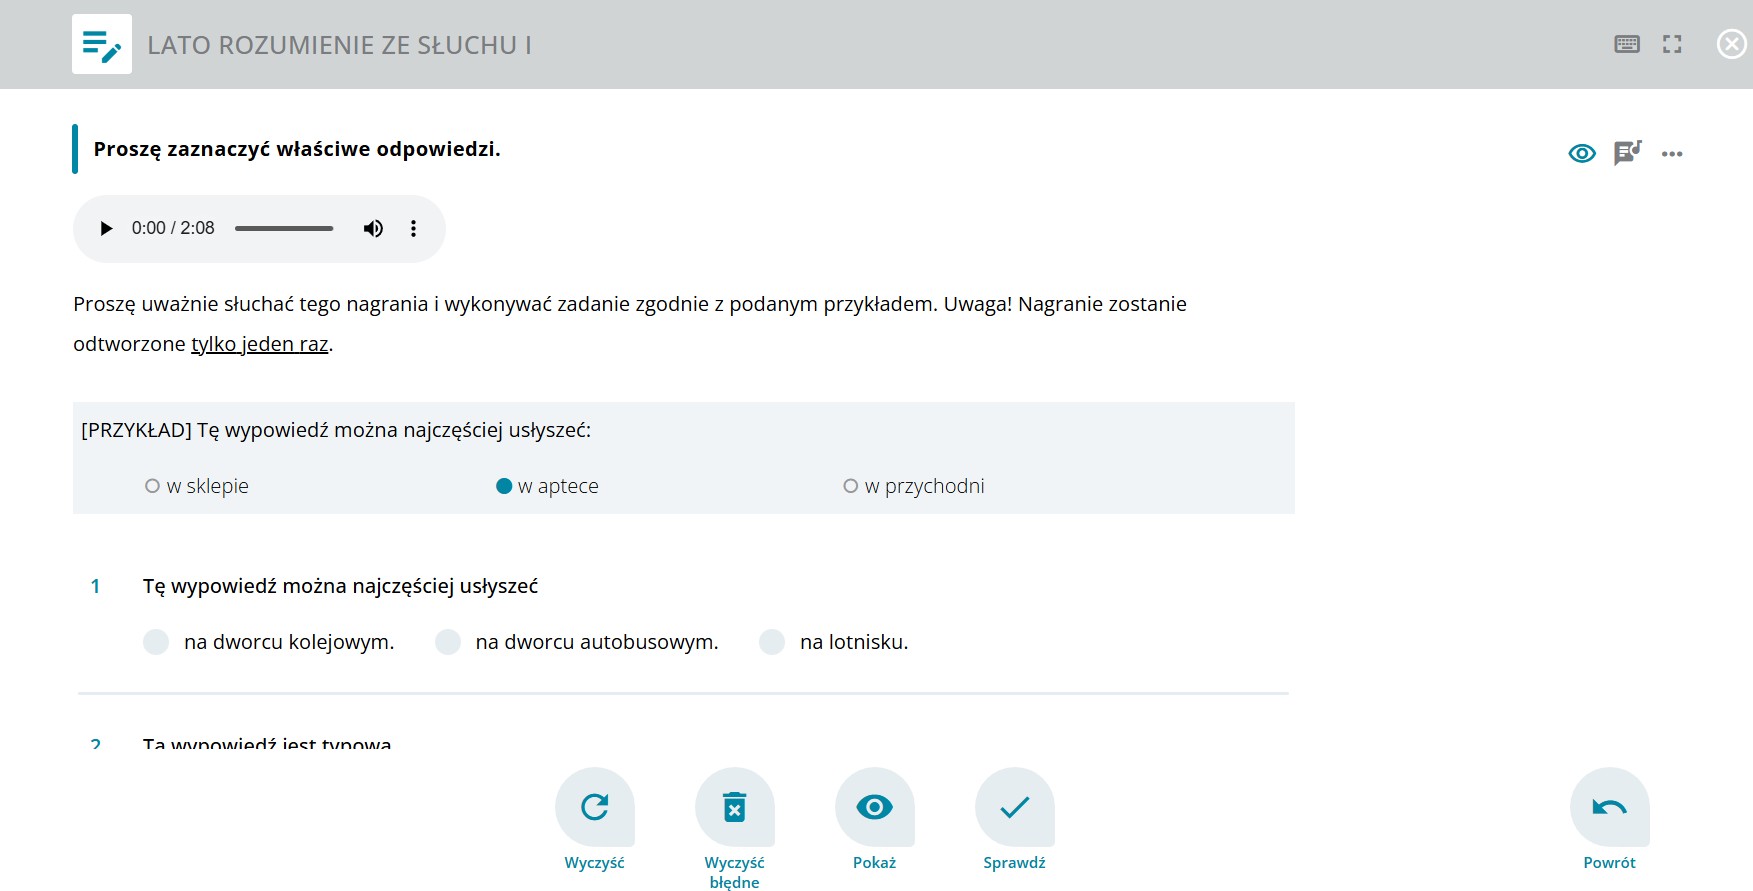Viewport: 1753px width, 891px height.
Task: Mute the audio player volume
Action: [x=373, y=229]
